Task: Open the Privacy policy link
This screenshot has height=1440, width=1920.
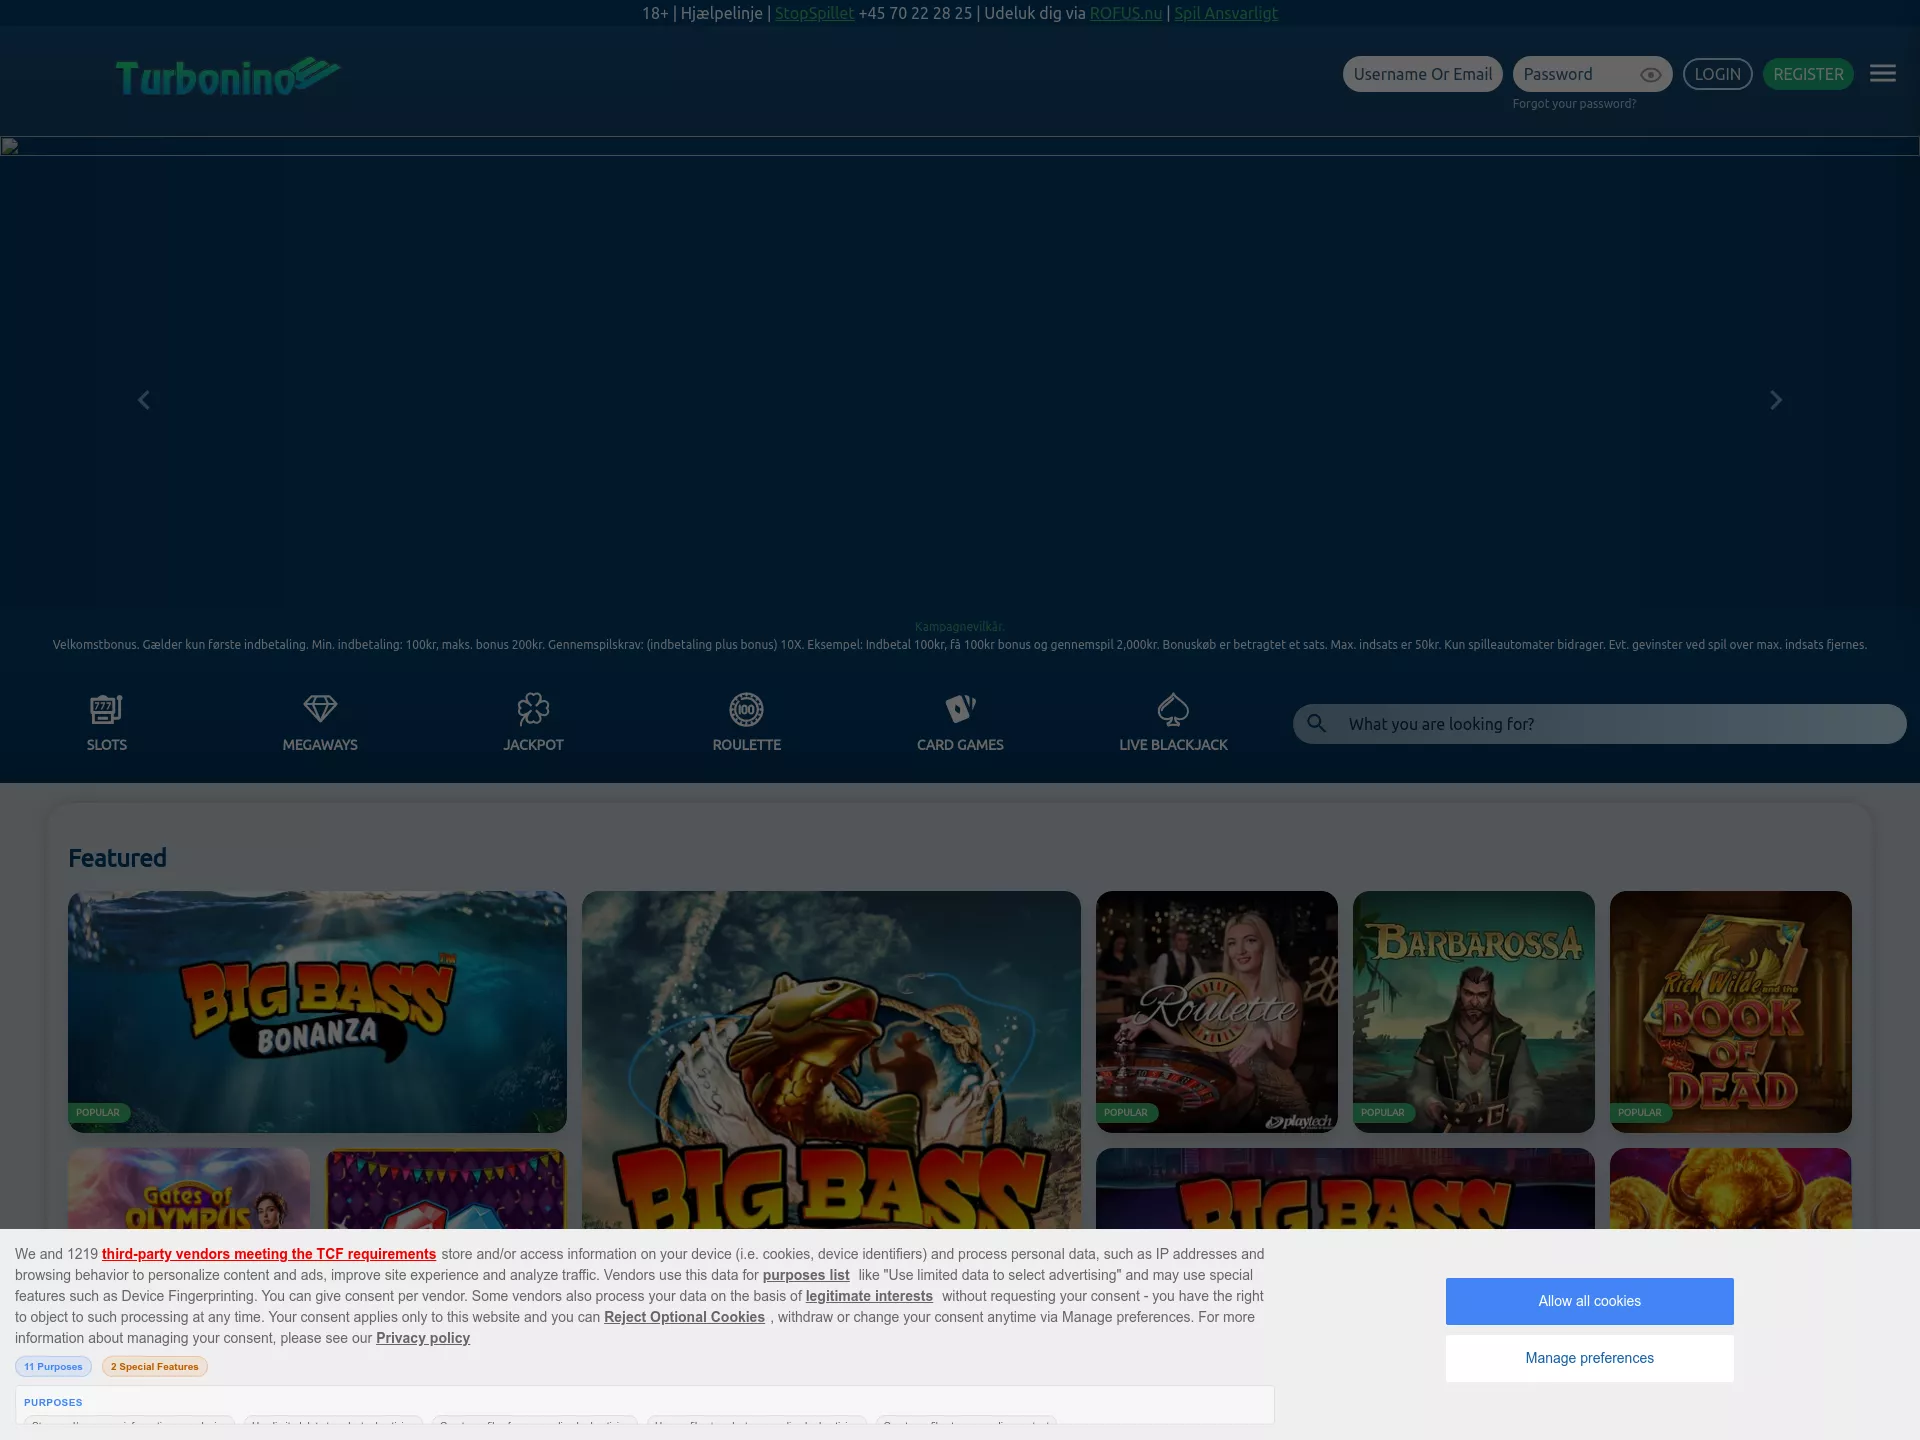Action: click(423, 1338)
